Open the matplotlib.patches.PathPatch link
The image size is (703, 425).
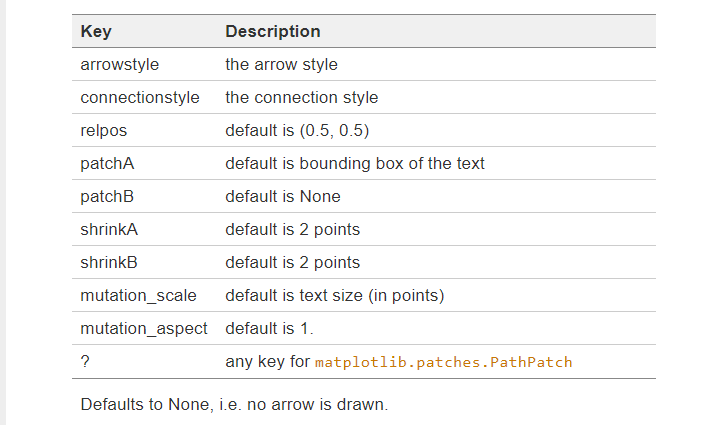coord(444,362)
